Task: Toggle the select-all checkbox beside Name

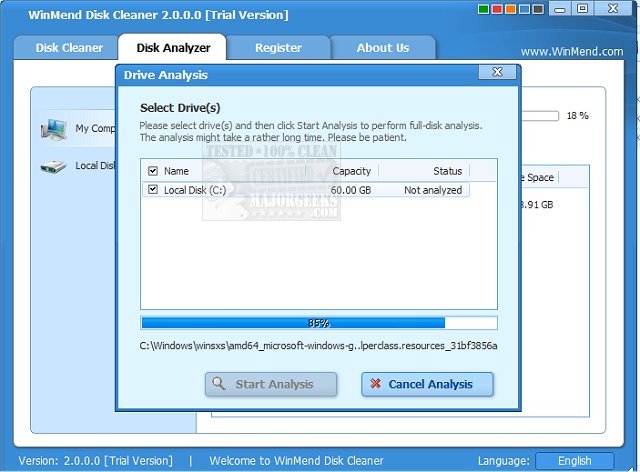Action: (x=153, y=171)
